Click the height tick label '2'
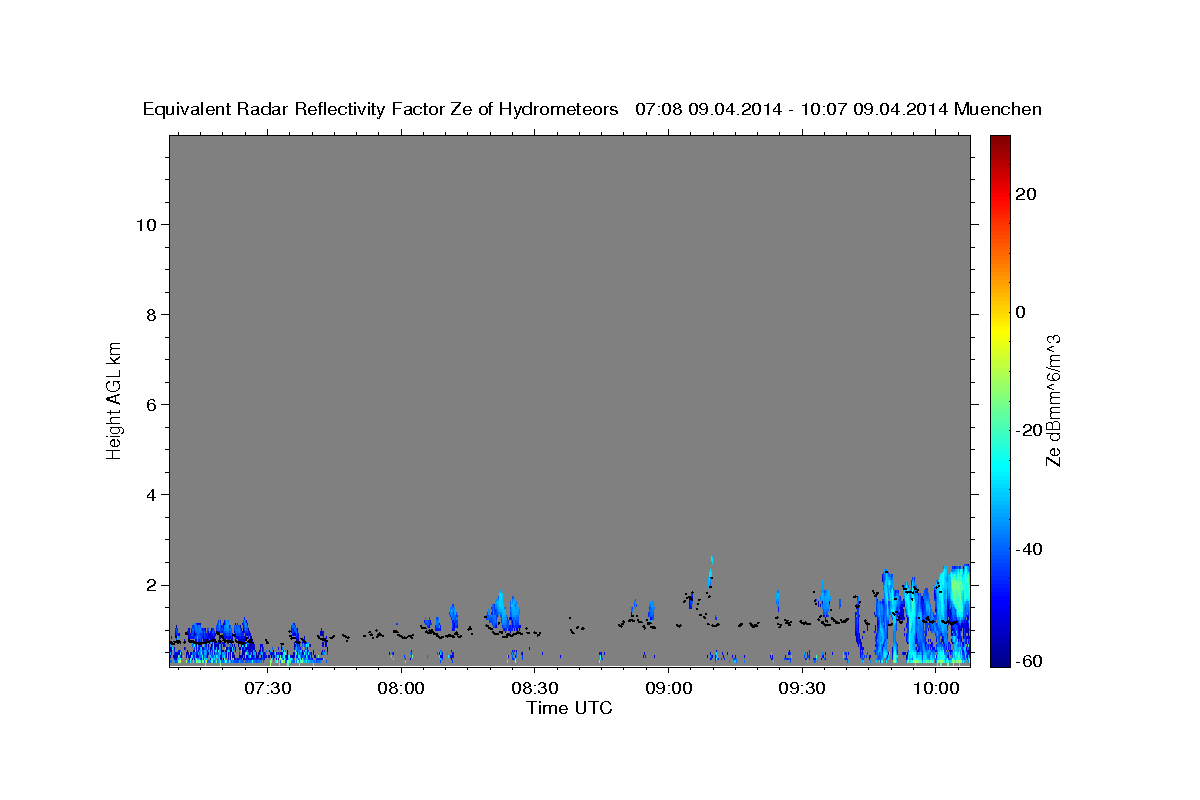The width and height of the screenshot is (1200, 800). (149, 584)
